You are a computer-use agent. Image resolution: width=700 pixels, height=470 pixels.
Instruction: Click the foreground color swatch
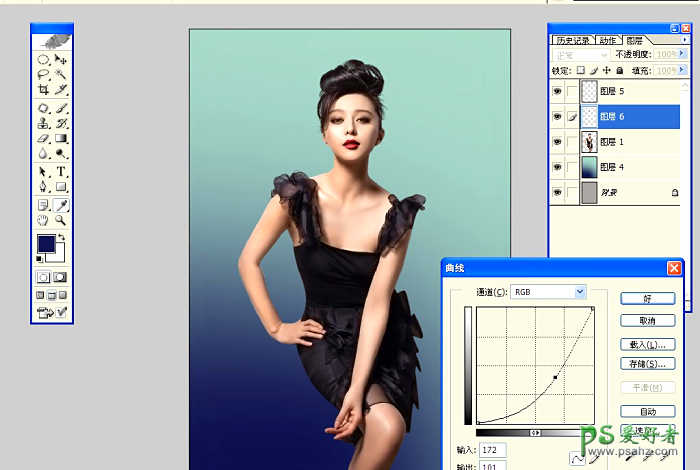click(45, 244)
